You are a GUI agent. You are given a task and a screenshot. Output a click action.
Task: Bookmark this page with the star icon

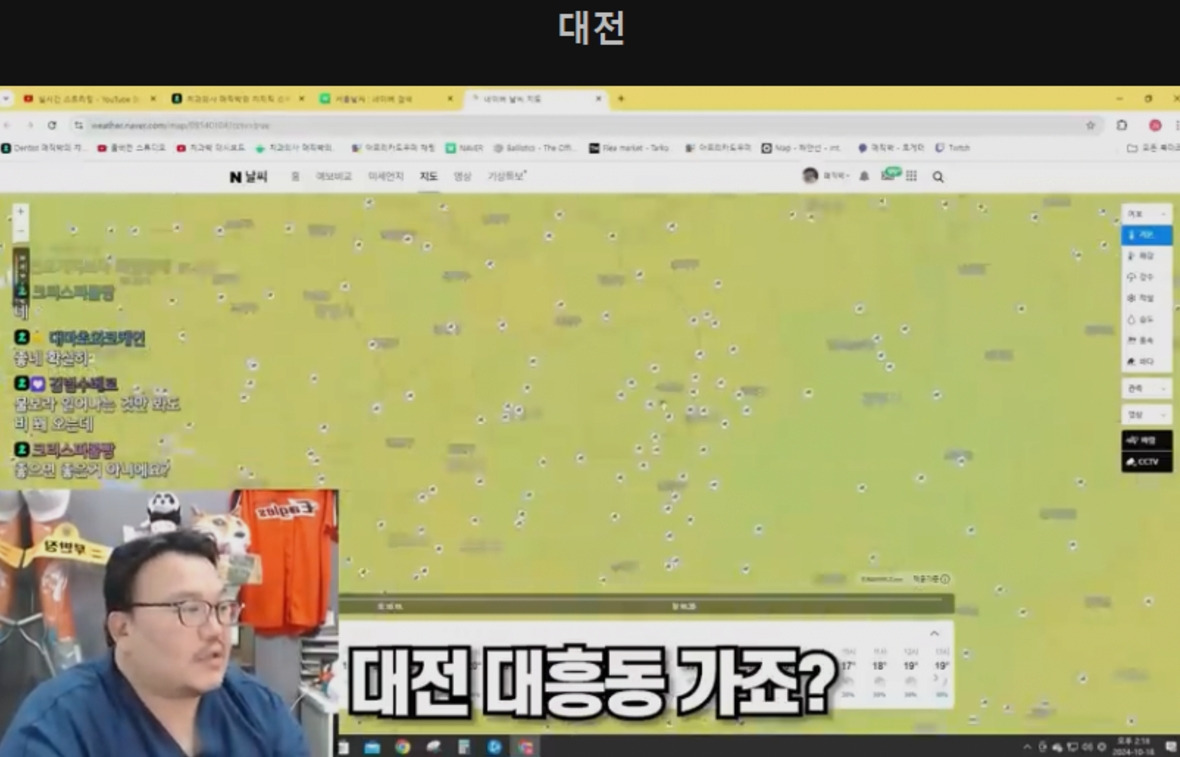click(1090, 125)
